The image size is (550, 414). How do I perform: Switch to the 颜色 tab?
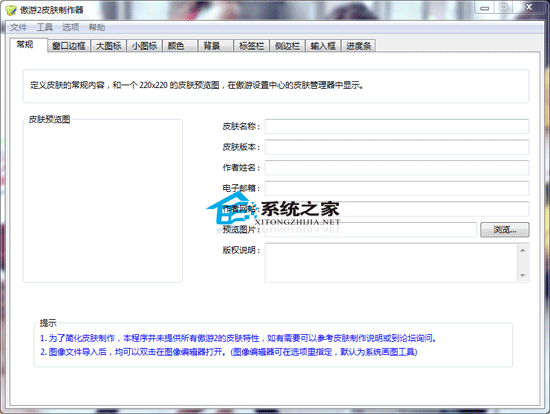180,46
